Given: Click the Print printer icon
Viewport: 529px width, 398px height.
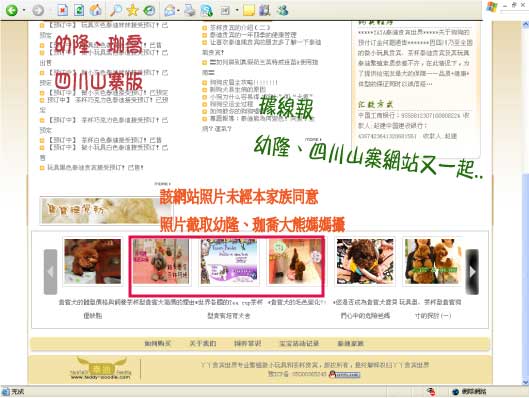Looking at the screenshot, I should [x=190, y=10].
